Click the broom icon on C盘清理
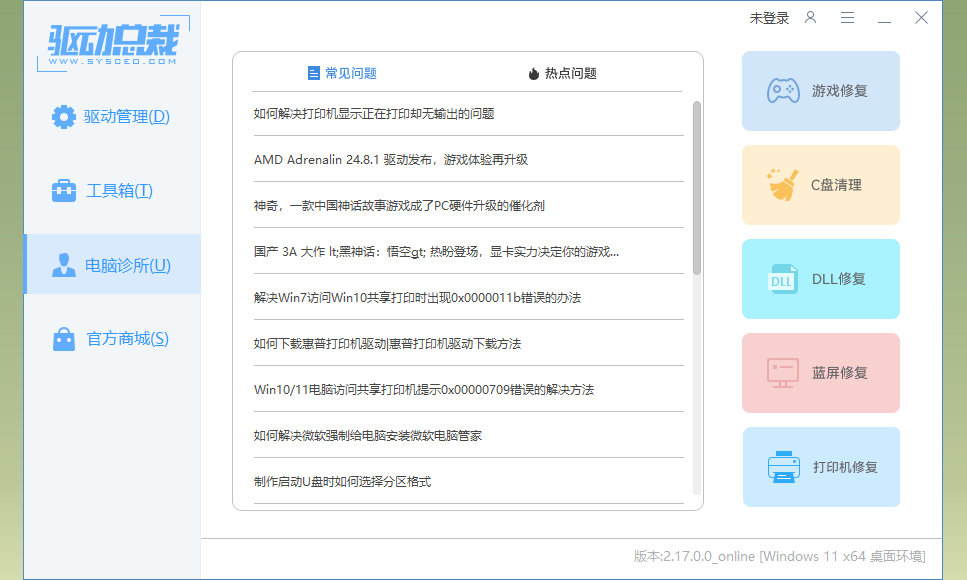 coord(782,185)
